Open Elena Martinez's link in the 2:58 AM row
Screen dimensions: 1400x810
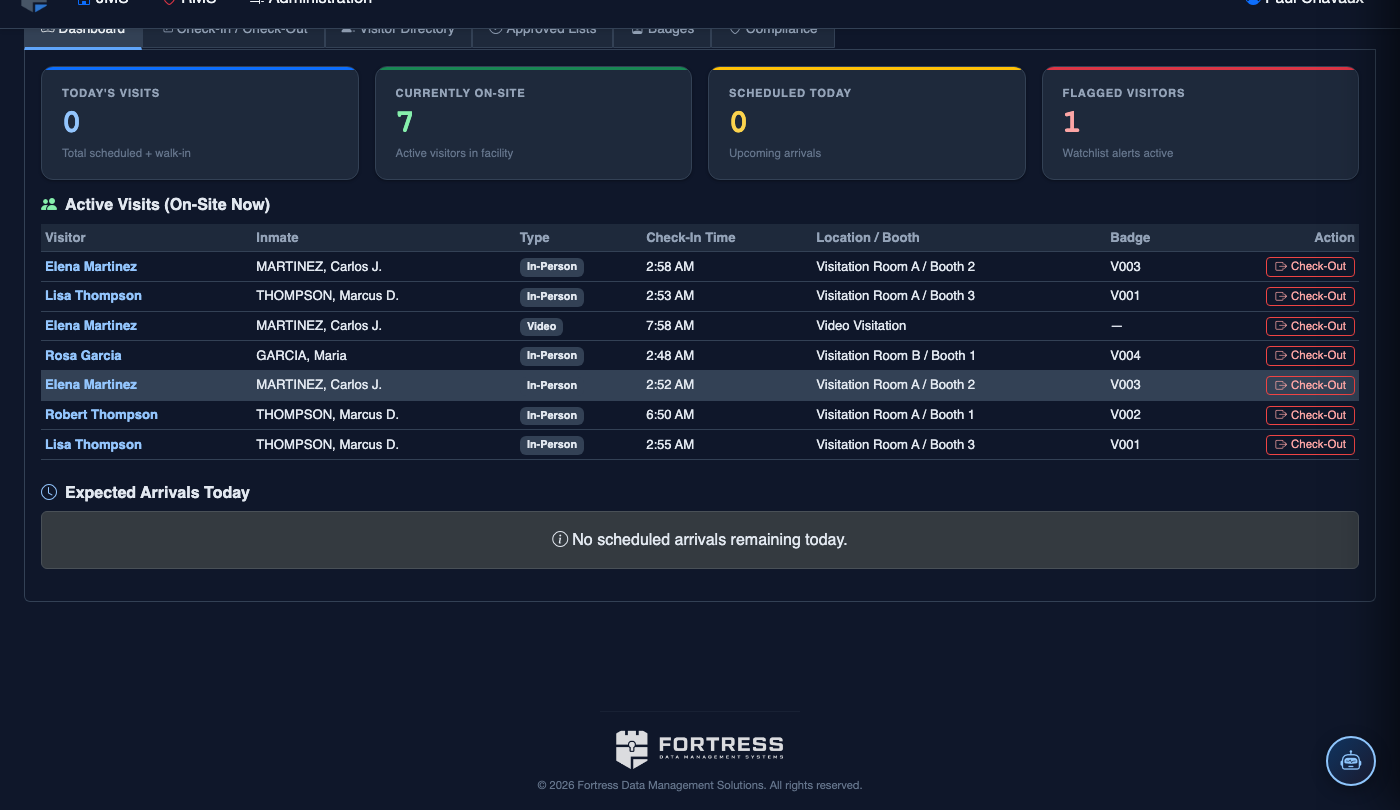(91, 266)
